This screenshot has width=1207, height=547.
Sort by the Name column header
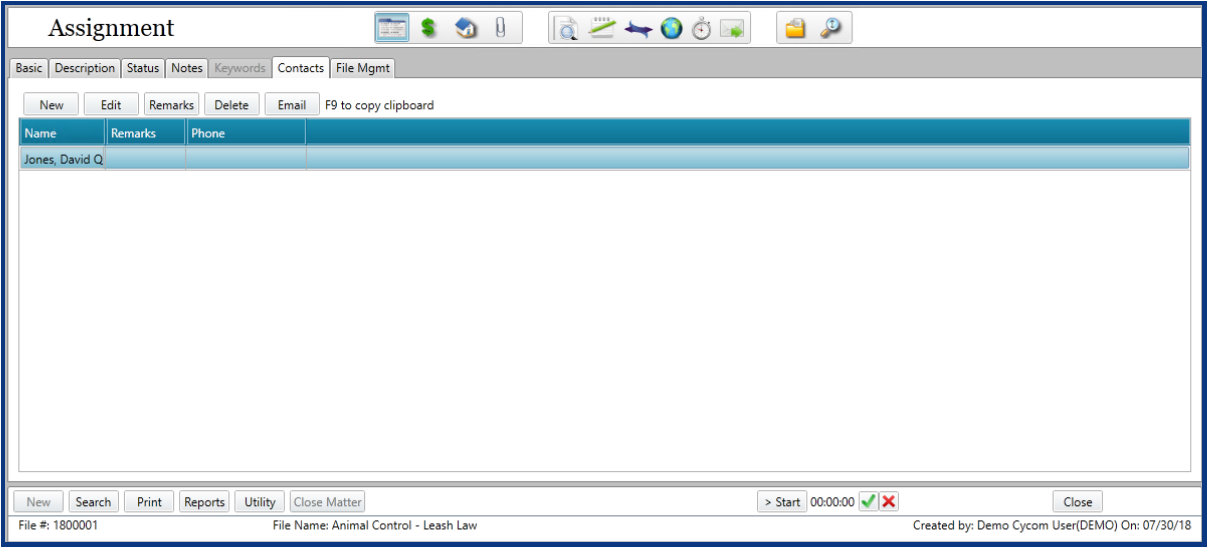[62, 133]
